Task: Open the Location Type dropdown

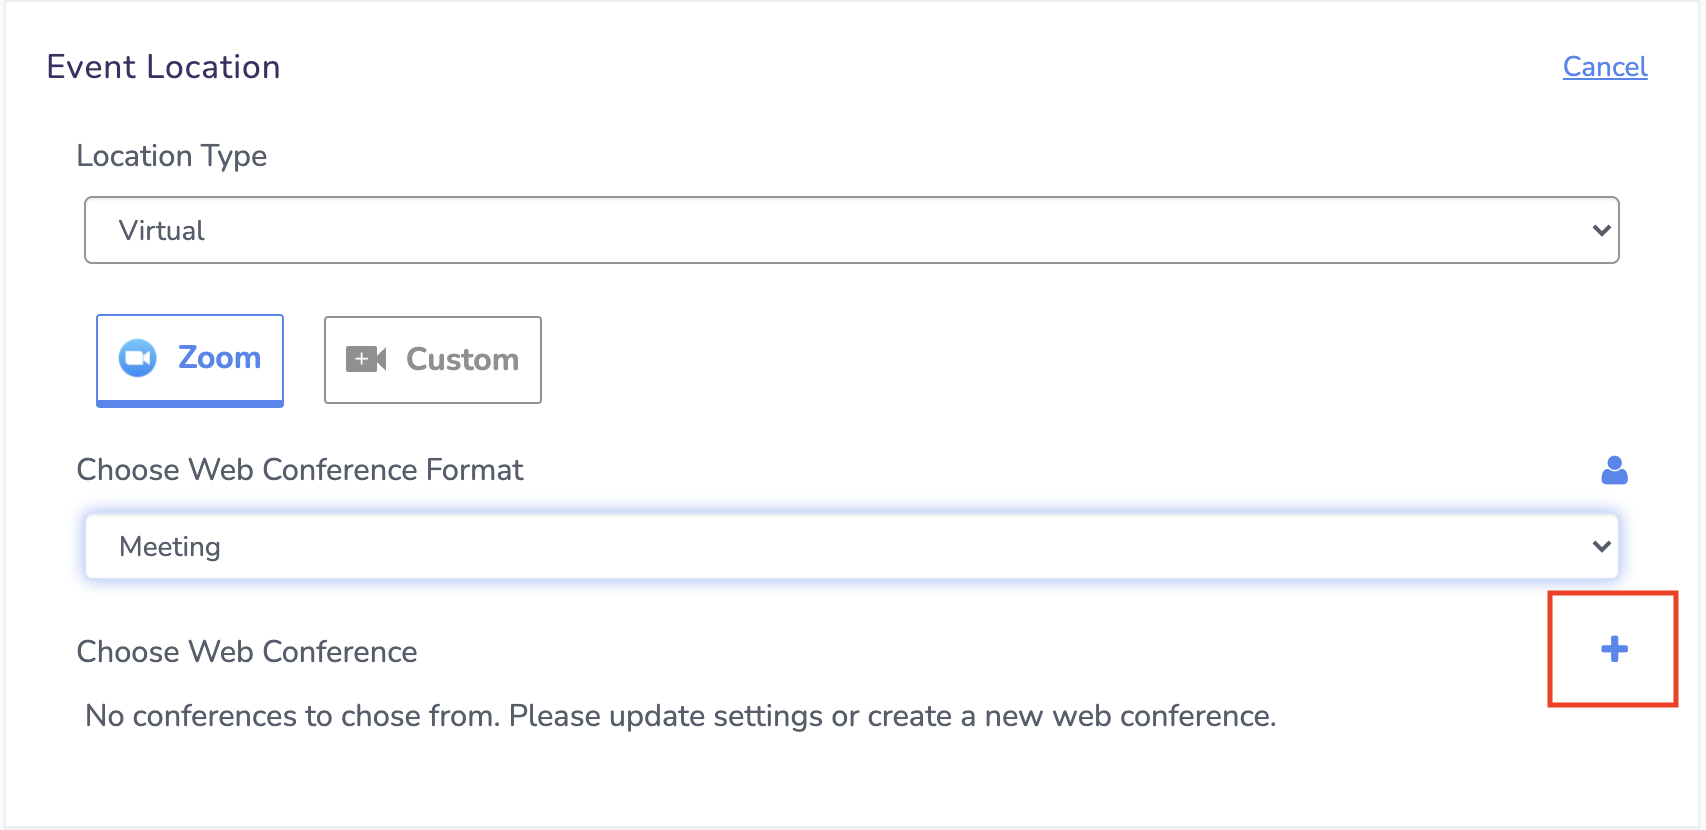Action: pyautogui.click(x=852, y=230)
